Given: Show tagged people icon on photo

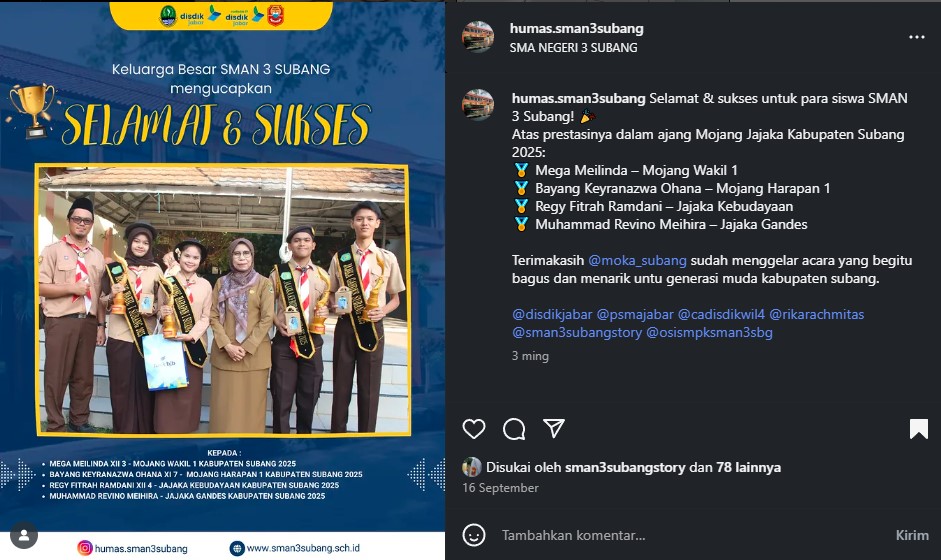Looking at the screenshot, I should (24, 535).
